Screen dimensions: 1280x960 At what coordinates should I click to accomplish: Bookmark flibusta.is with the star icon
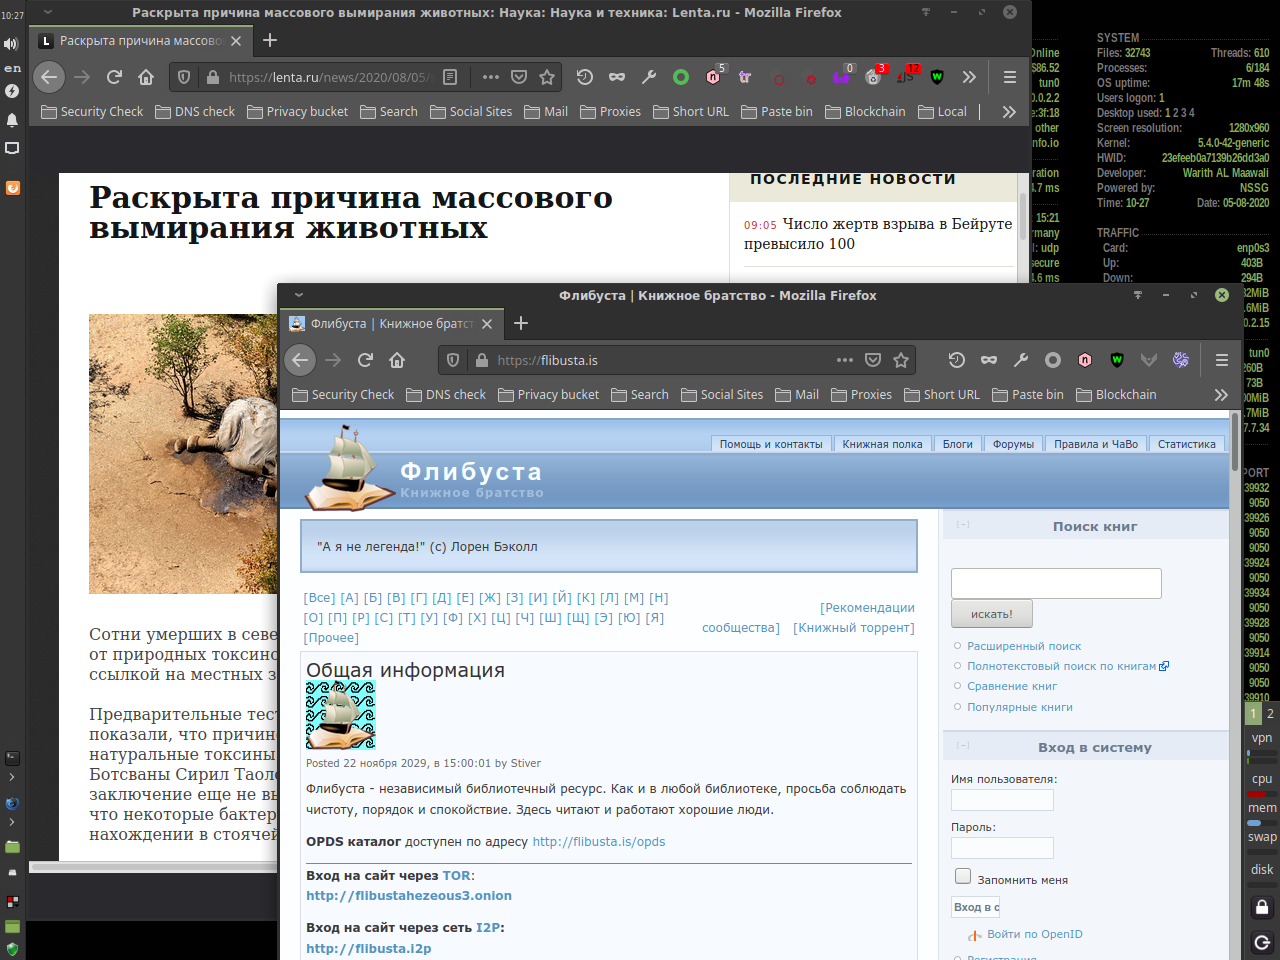(x=901, y=360)
